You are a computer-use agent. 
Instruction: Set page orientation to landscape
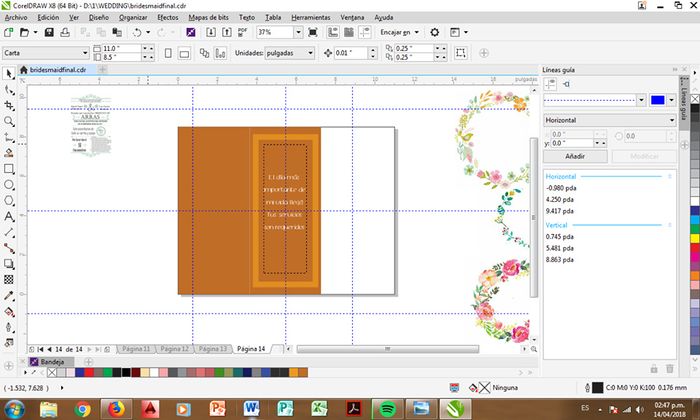185,52
